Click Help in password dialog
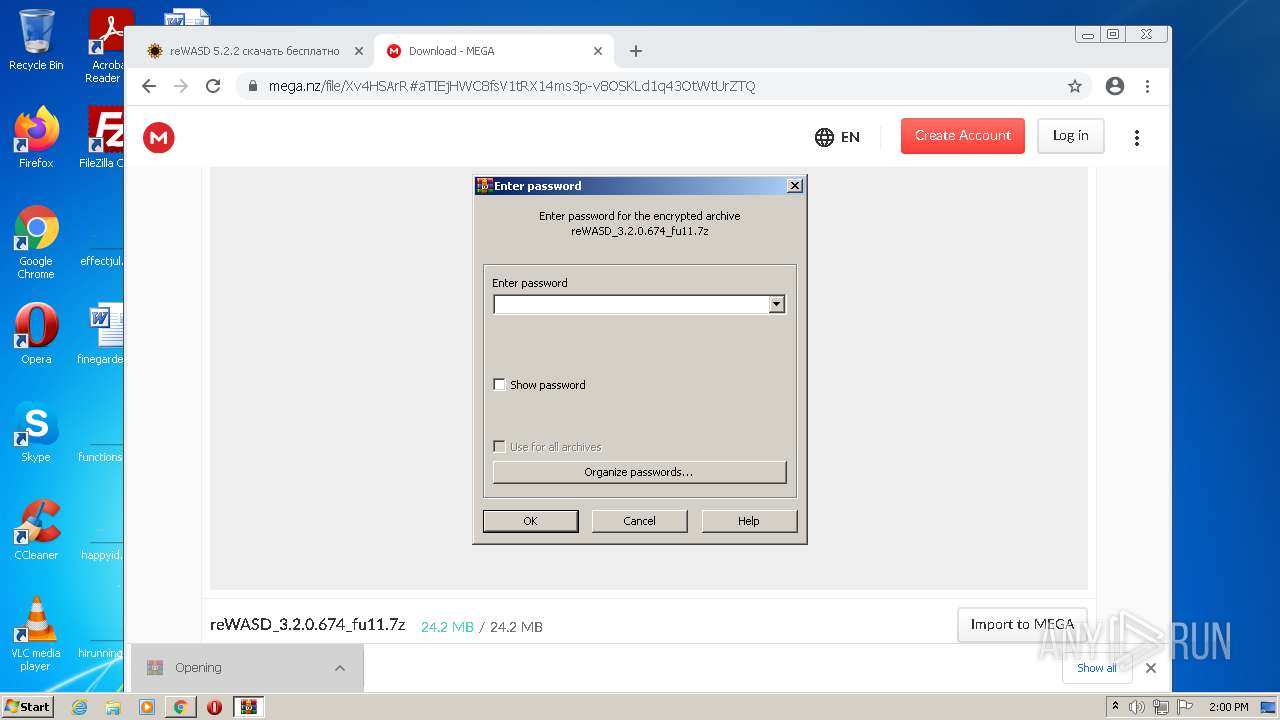The image size is (1280, 720). 749,521
